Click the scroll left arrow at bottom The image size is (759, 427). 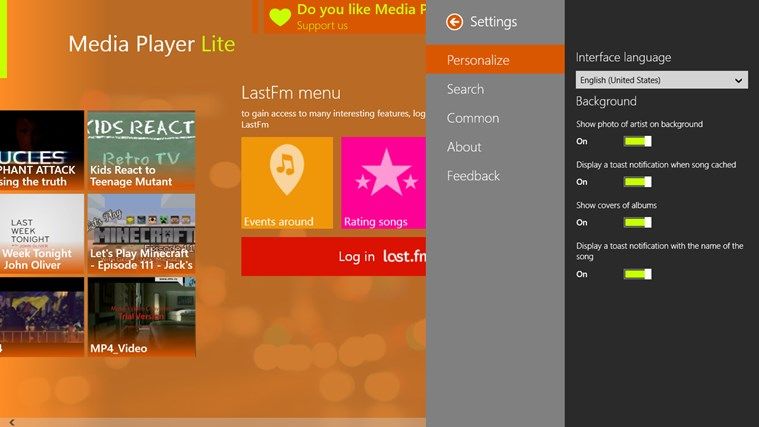pos(12,422)
